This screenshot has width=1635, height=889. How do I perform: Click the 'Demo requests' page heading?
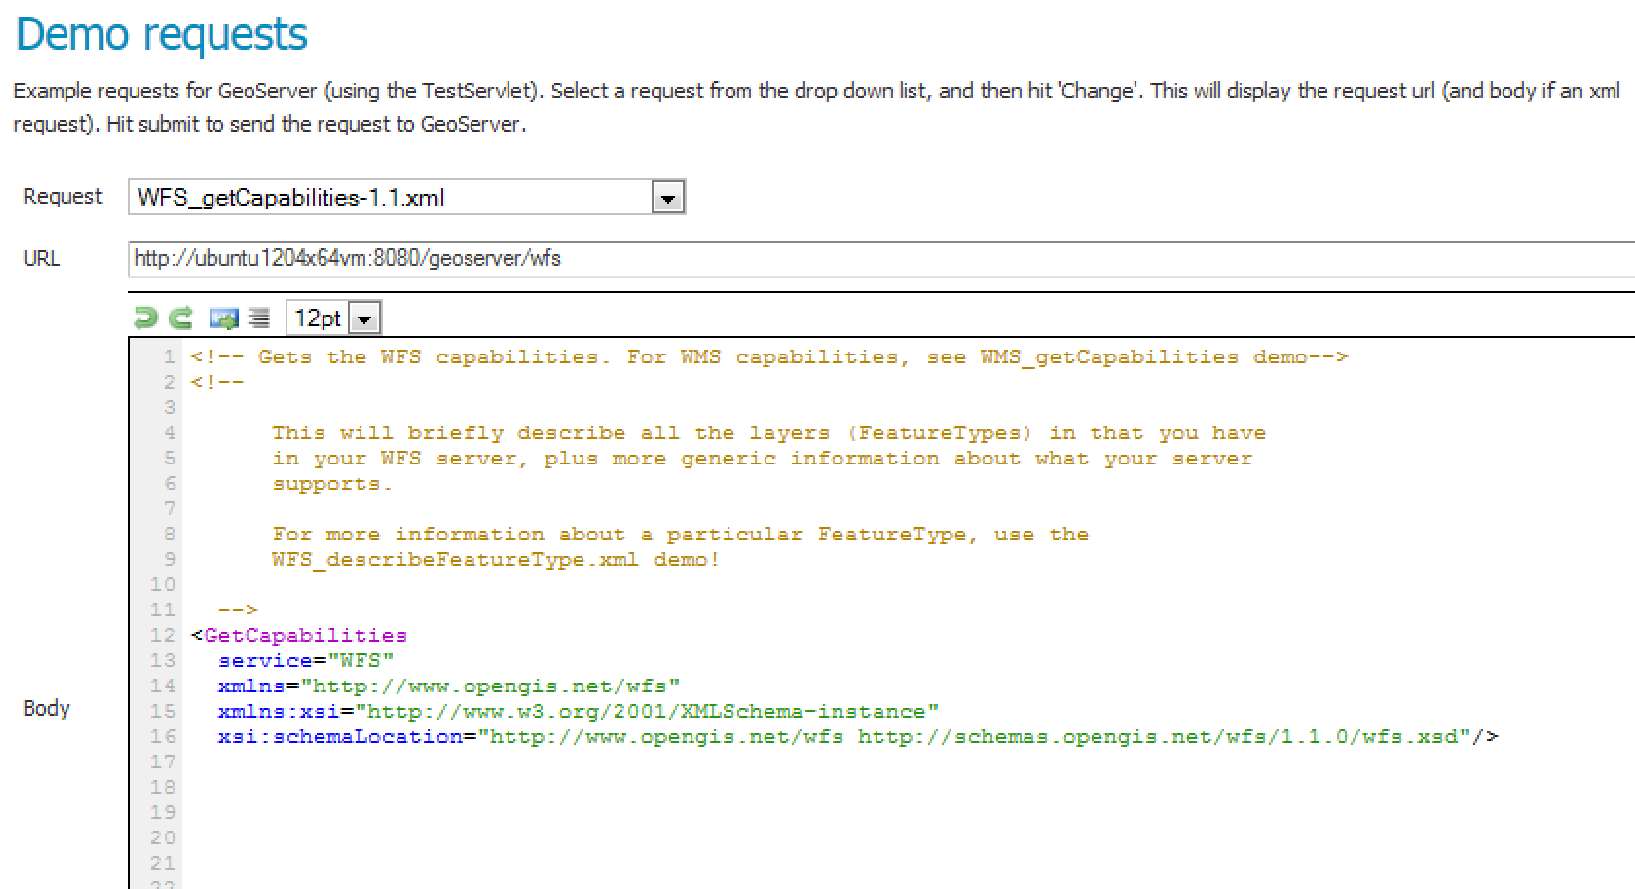pos(162,34)
